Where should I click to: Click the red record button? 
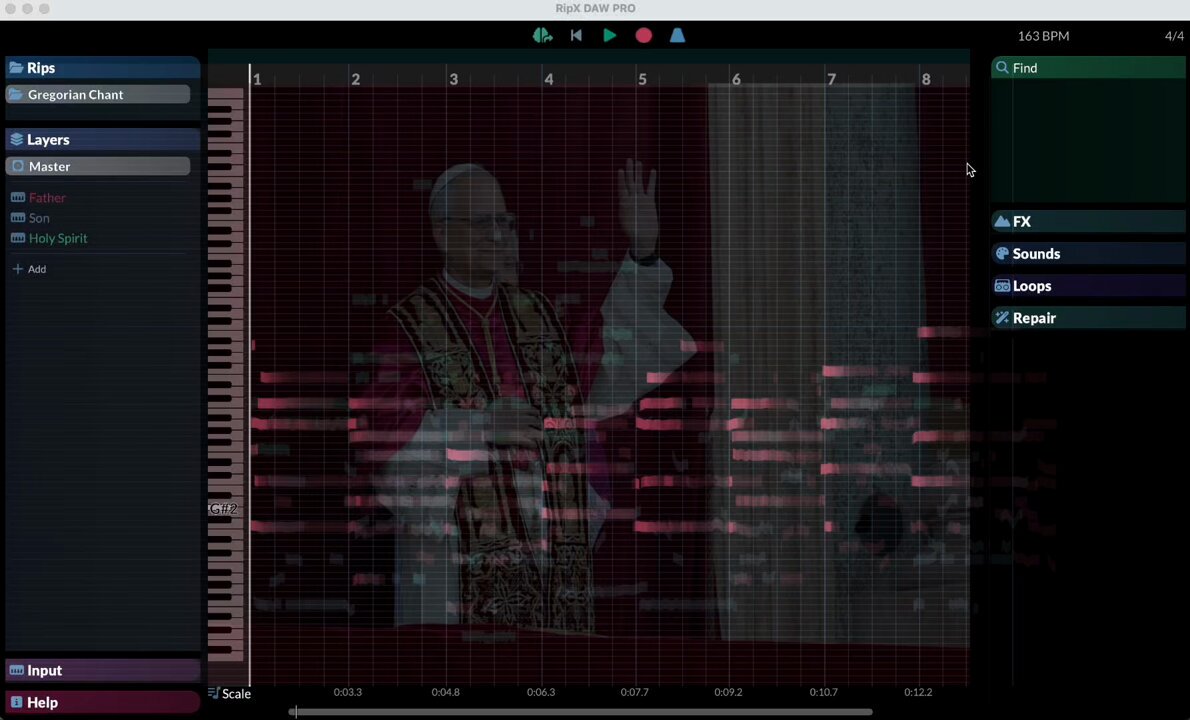pyautogui.click(x=644, y=36)
